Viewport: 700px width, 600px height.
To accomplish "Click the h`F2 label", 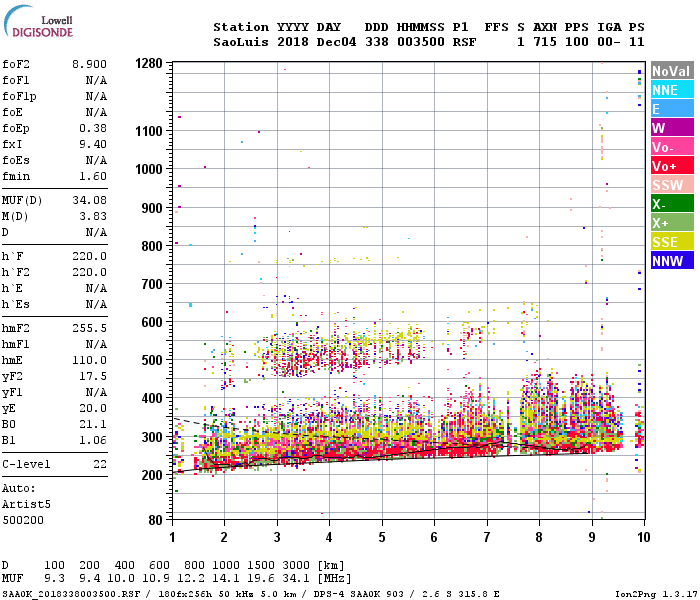I will [x=16, y=272].
